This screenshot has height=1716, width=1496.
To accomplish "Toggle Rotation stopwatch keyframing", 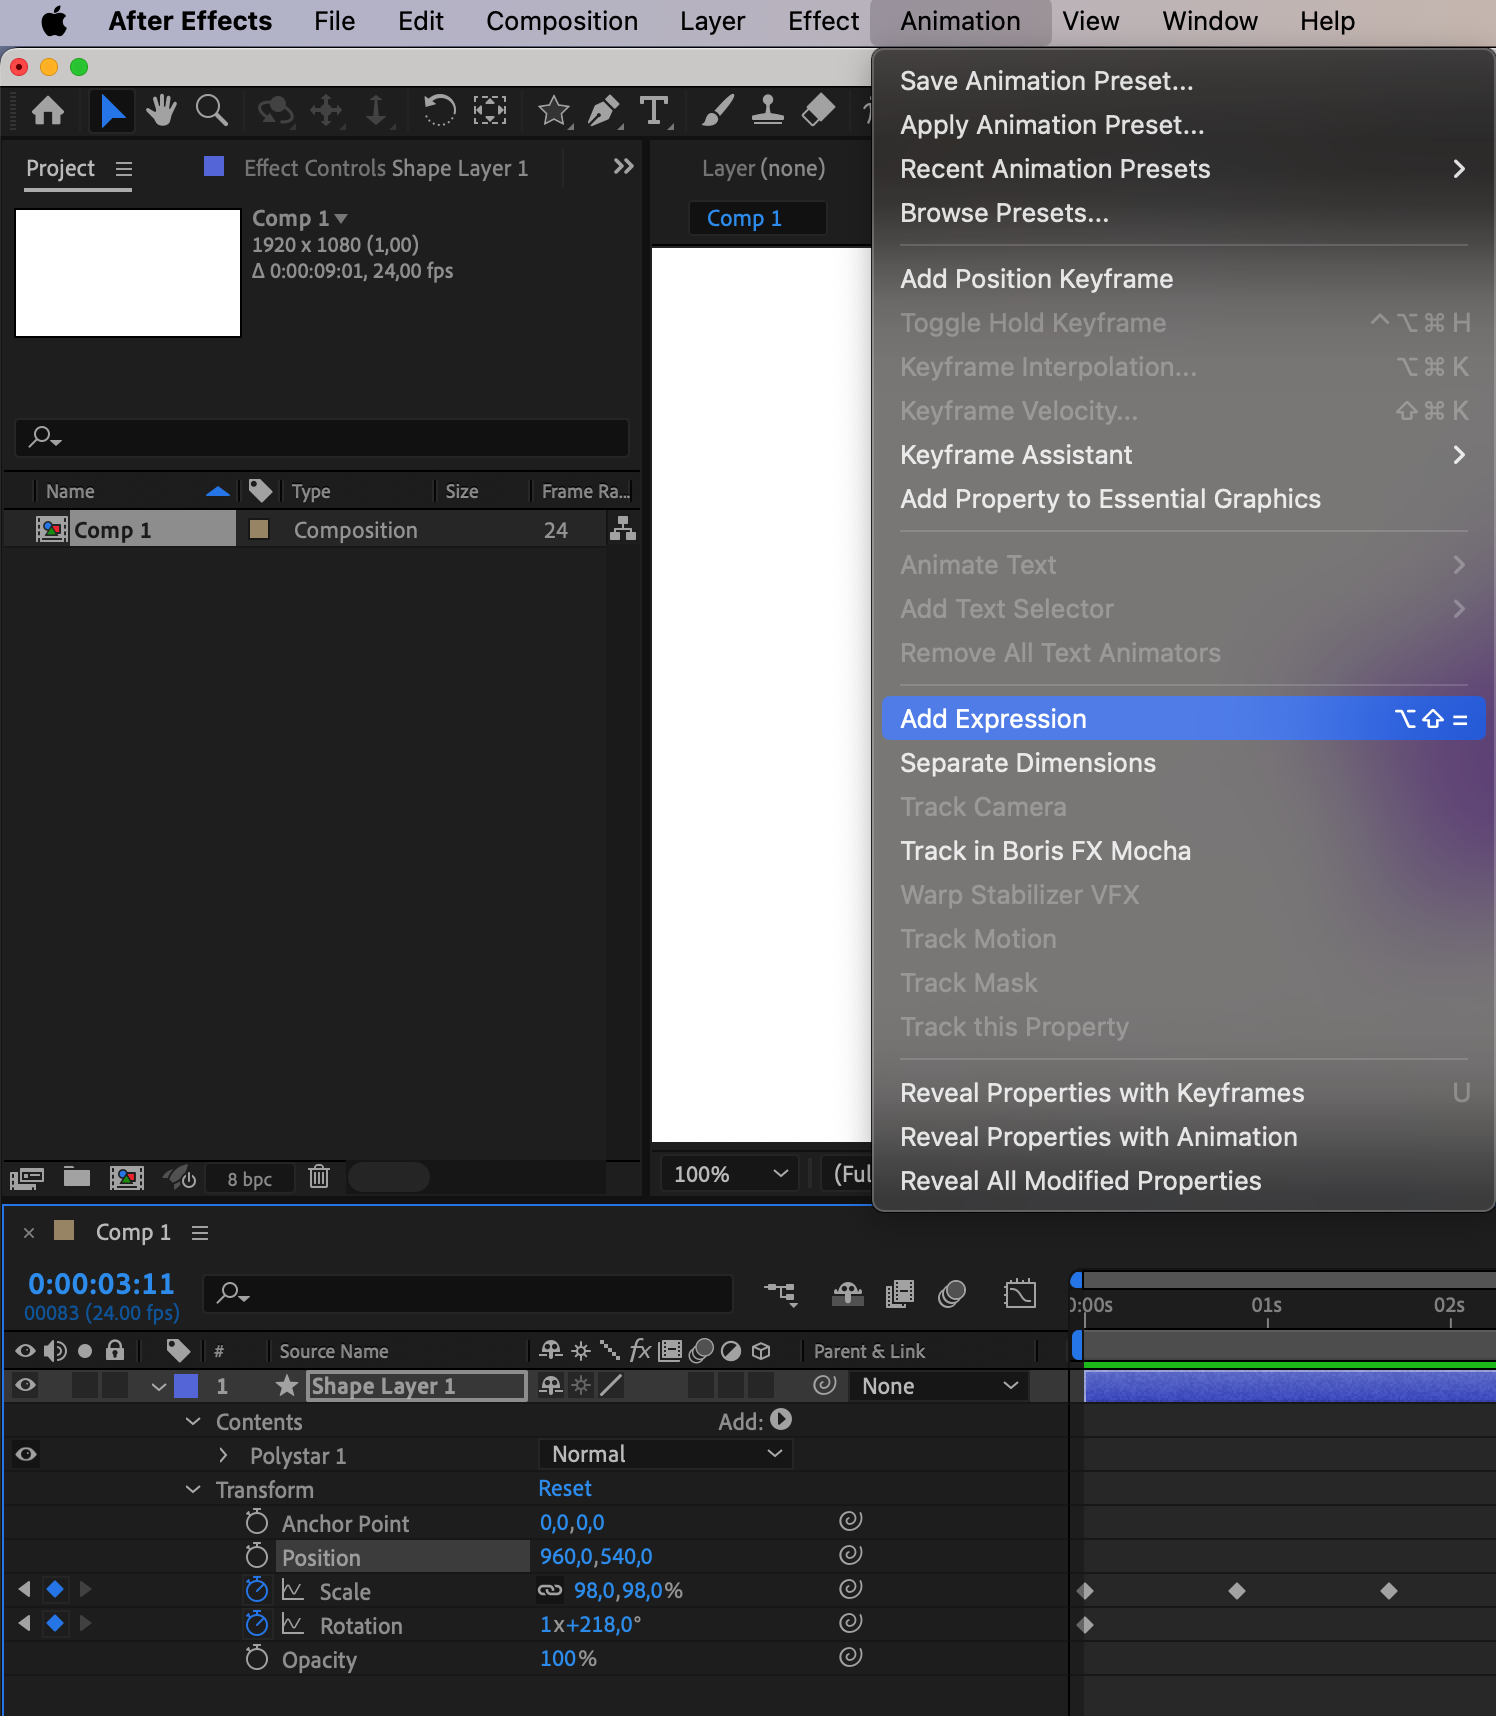I will pos(257,1623).
